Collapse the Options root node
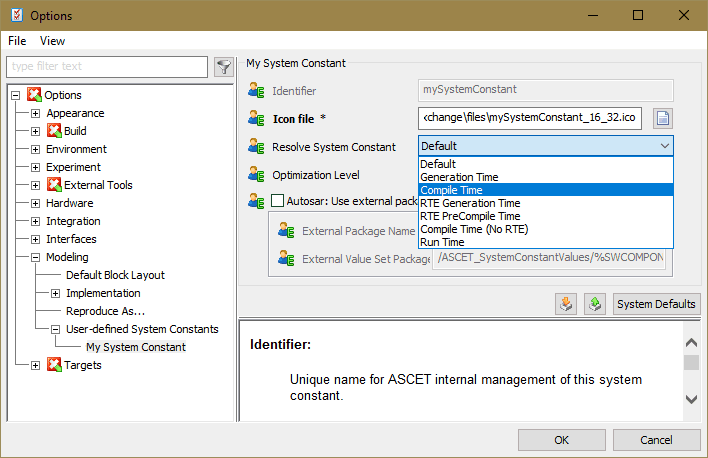Viewport: 708px width, 458px height. [15, 95]
